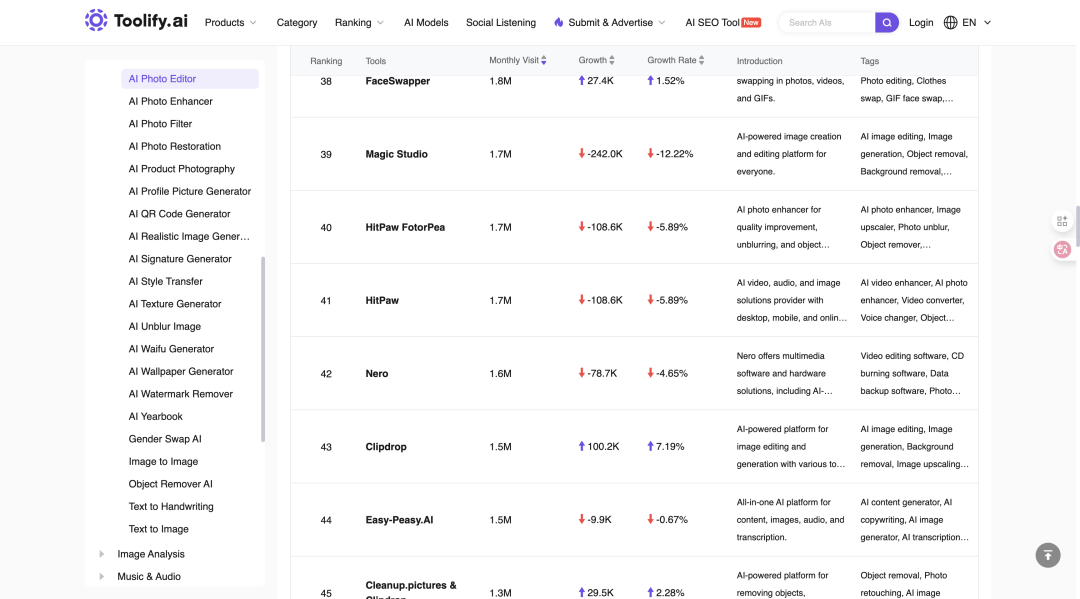
Task: Select AI Waifu Generator category
Action: [x=171, y=349]
